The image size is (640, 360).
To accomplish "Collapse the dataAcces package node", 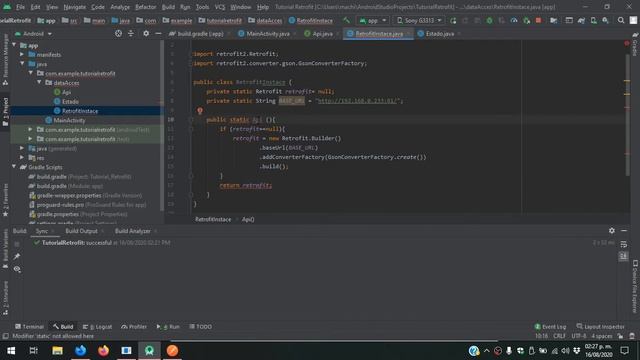I will click(x=40, y=82).
